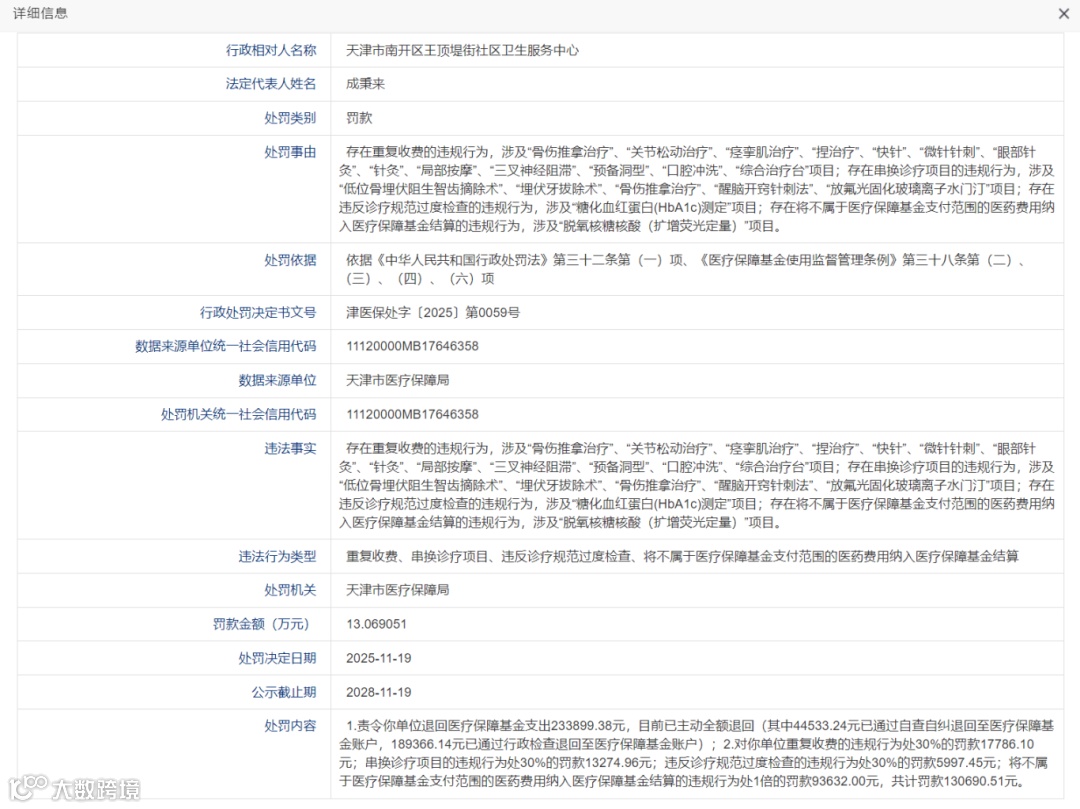The image size is (1080, 809).
Task: Select the publicity end date 2028-11-19
Action: 378,692
